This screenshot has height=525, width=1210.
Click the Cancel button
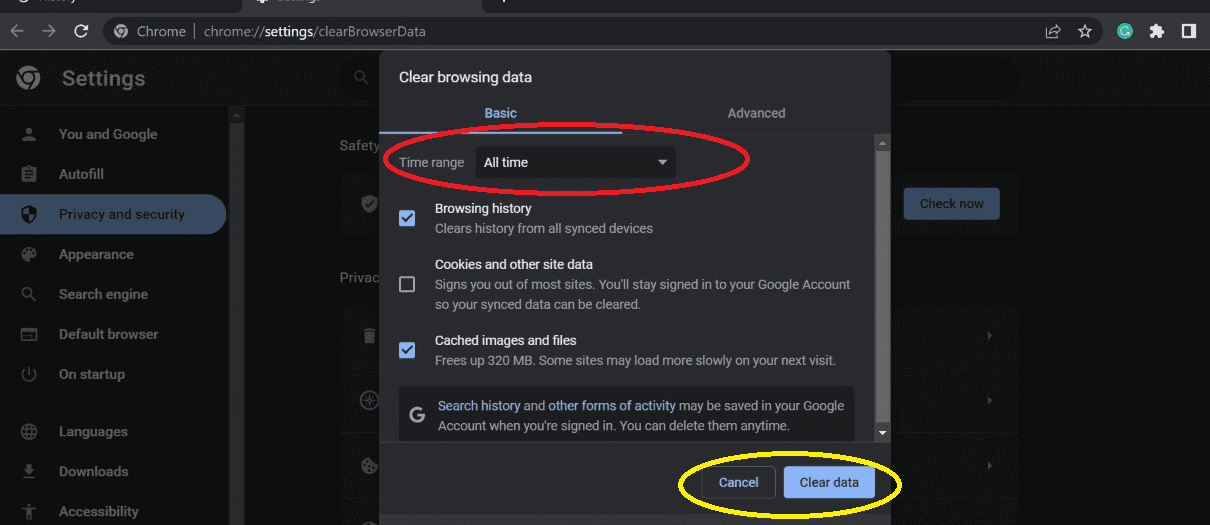click(x=738, y=482)
